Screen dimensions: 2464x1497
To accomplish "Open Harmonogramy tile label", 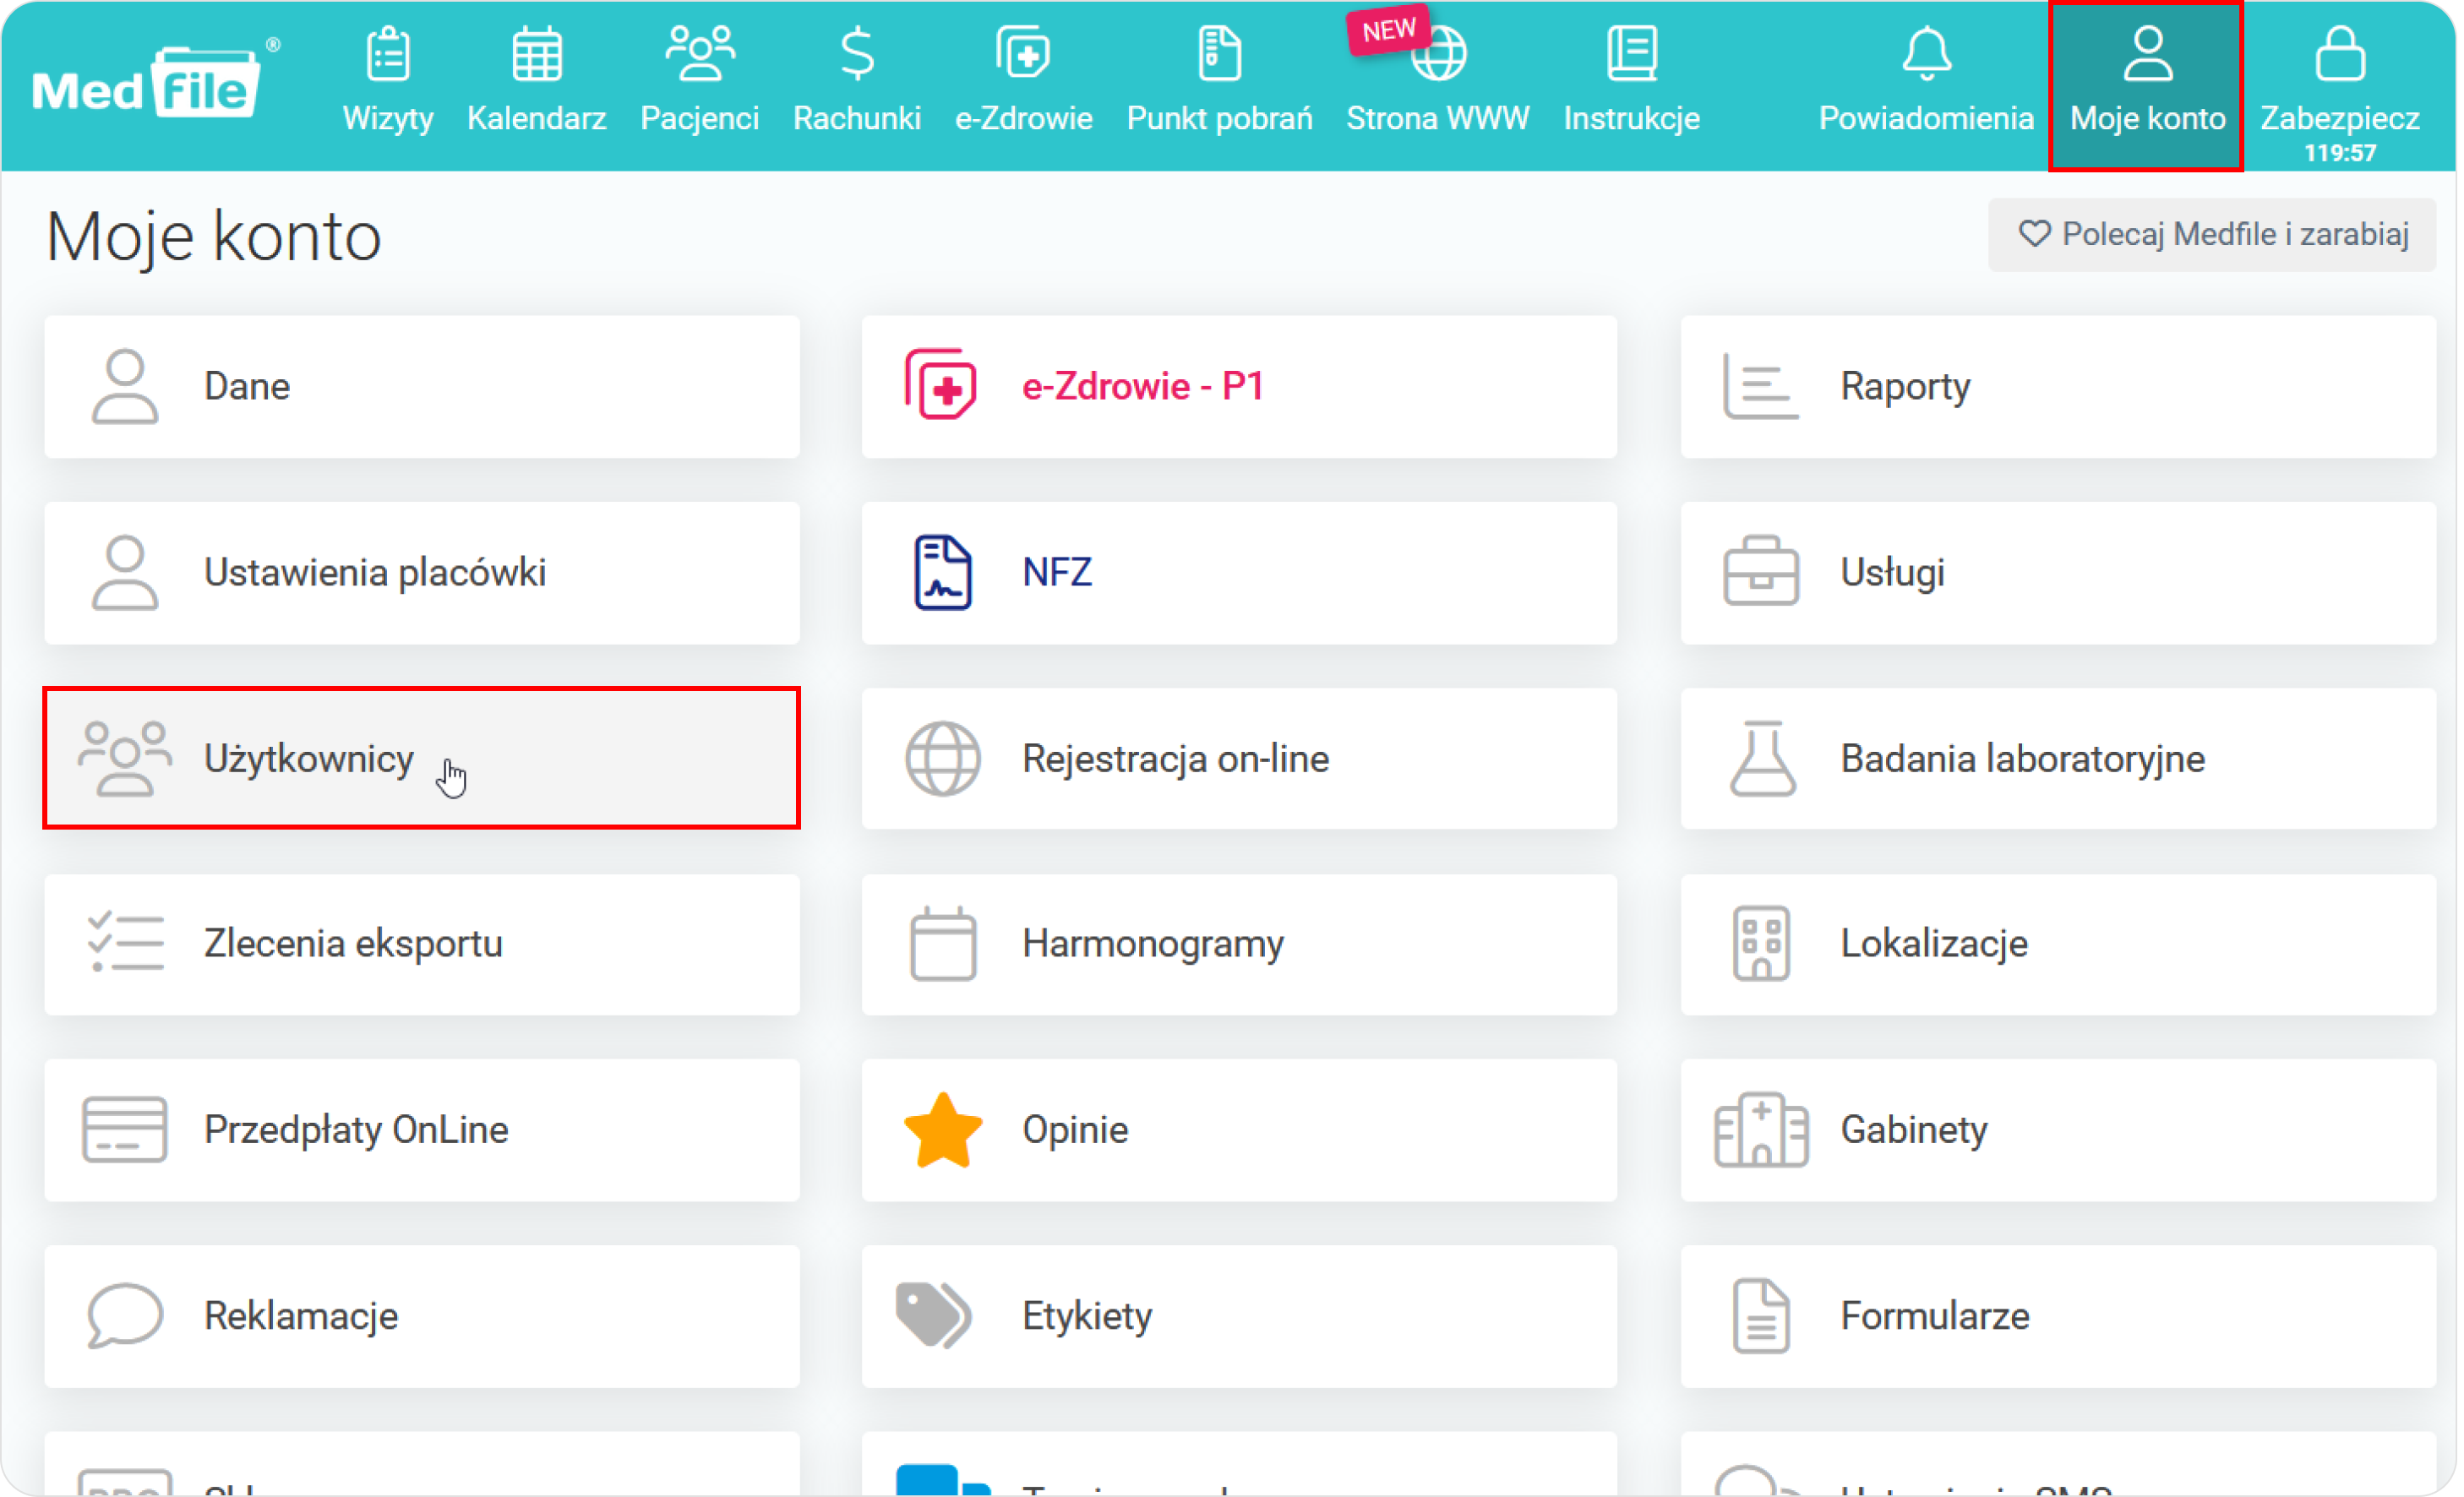I will coord(1153,945).
